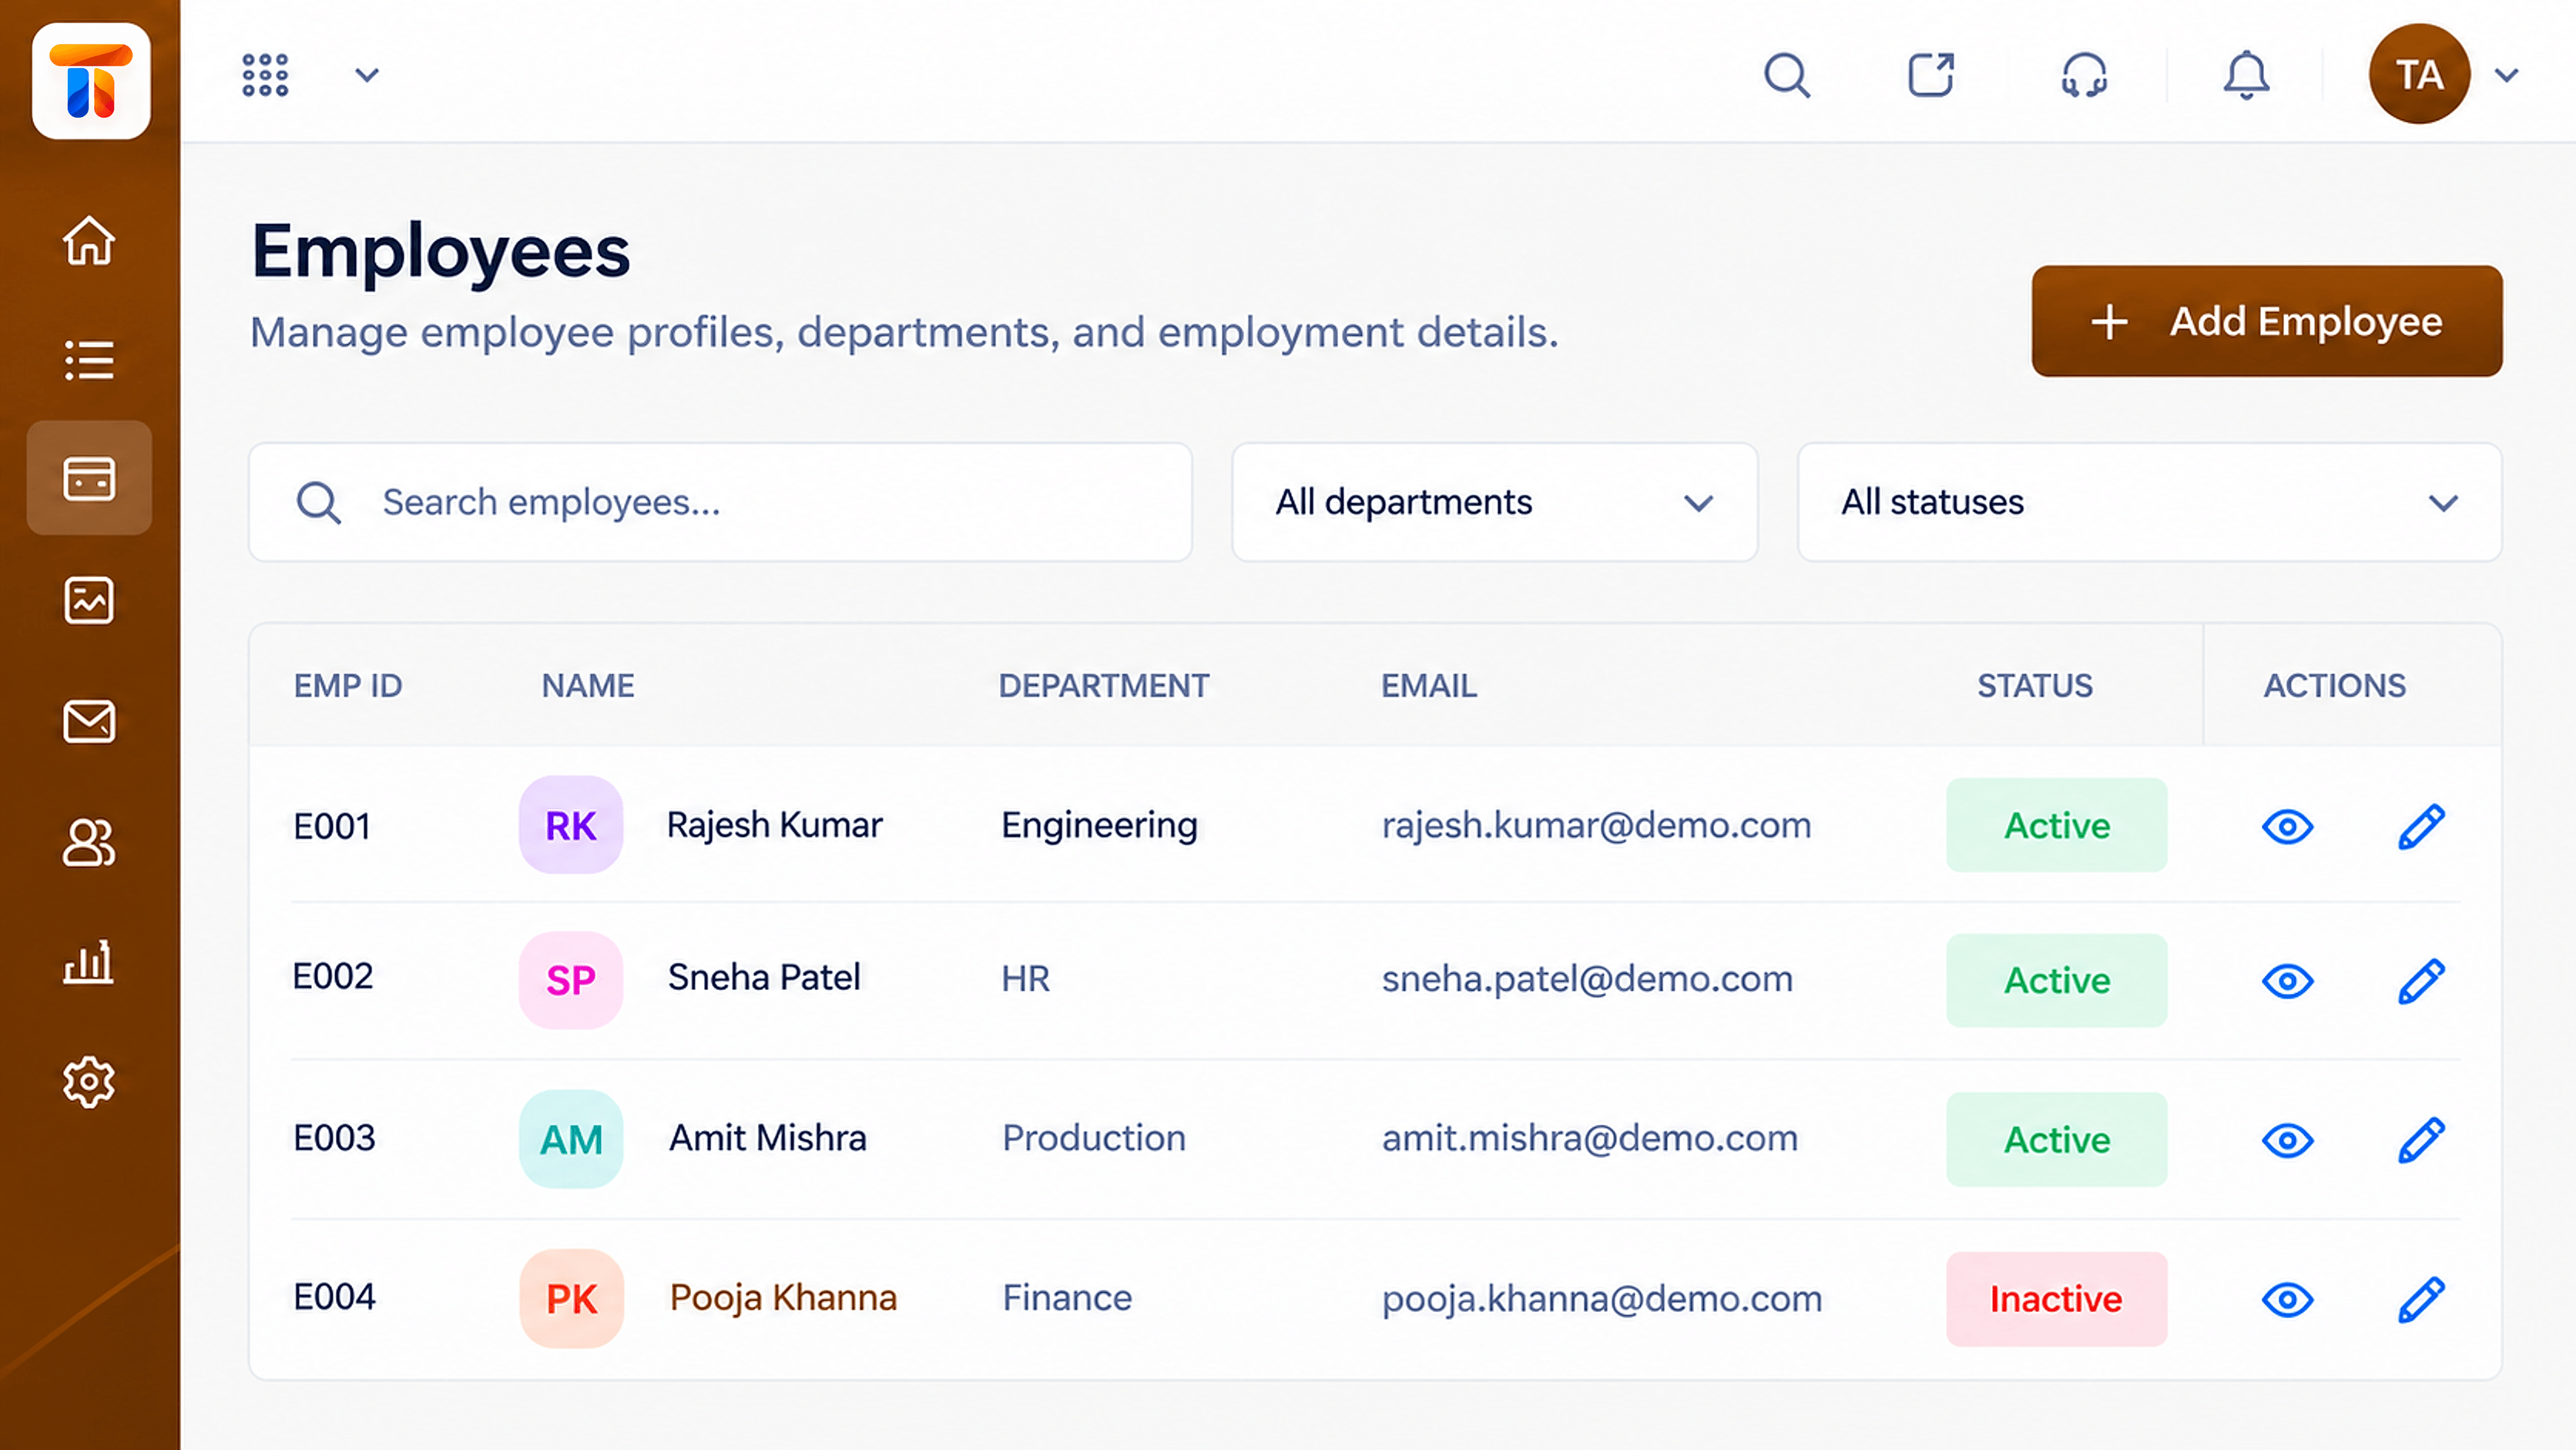Open the bar chart reports icon in the sidebar
2576x1450 pixels.
pyautogui.click(x=89, y=962)
